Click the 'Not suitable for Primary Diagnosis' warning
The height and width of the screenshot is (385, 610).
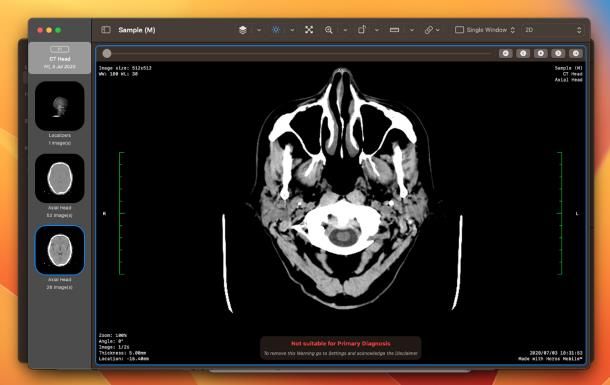tap(341, 343)
